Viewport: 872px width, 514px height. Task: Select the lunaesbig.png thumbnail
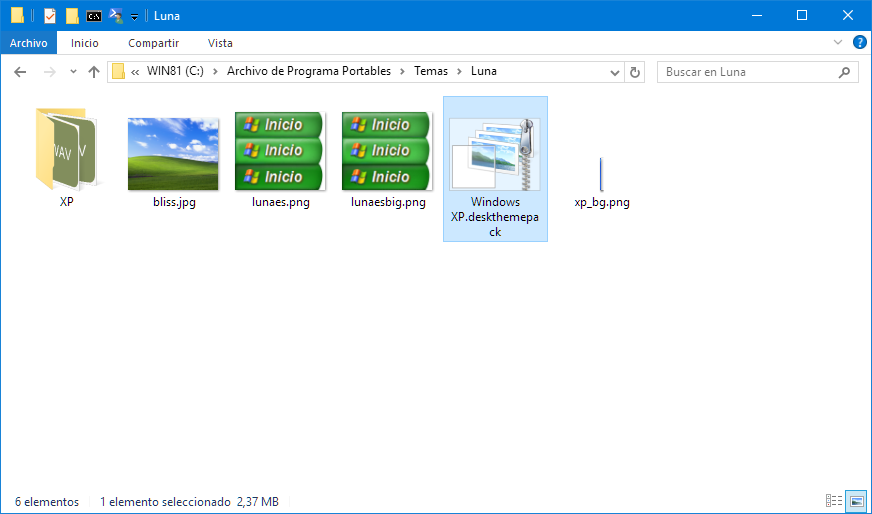pos(387,151)
